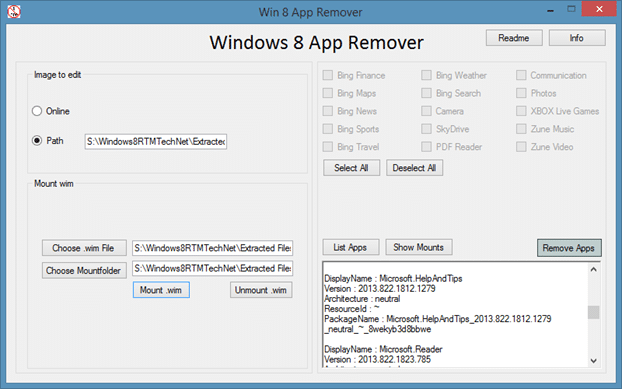Click the Choose .wim File button
This screenshot has width=622, height=389.
pos(84,248)
